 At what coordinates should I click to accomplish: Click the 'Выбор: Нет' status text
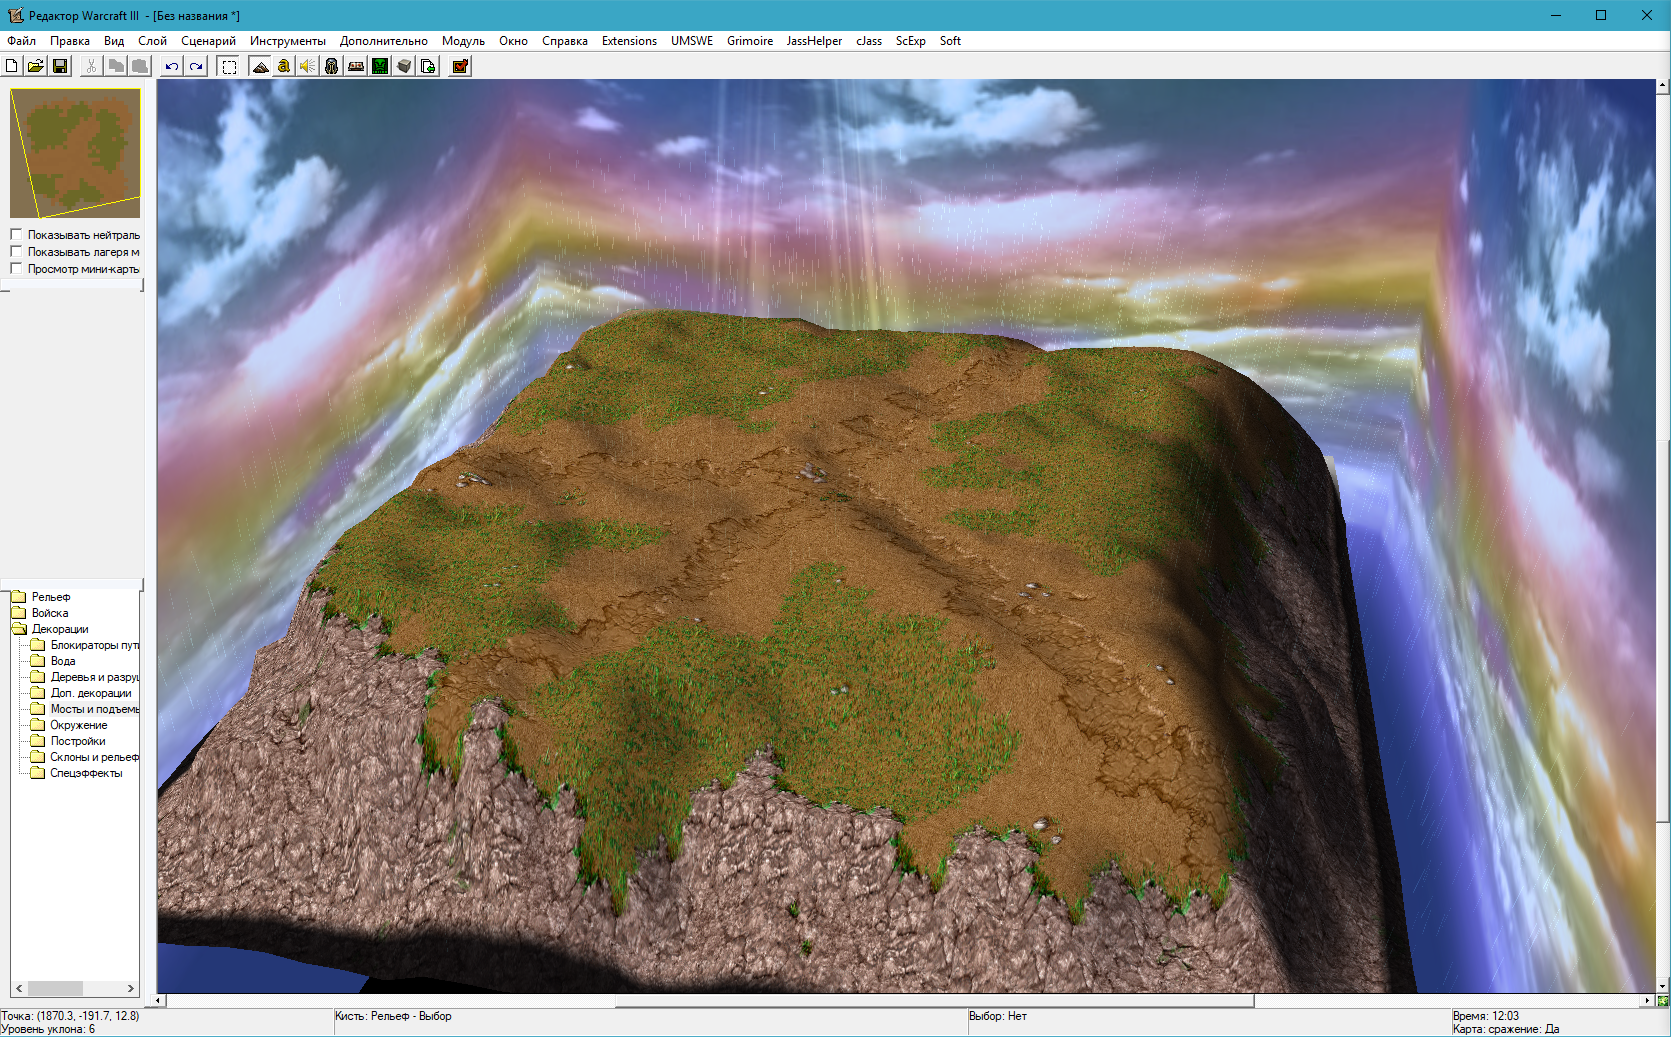(x=998, y=1016)
